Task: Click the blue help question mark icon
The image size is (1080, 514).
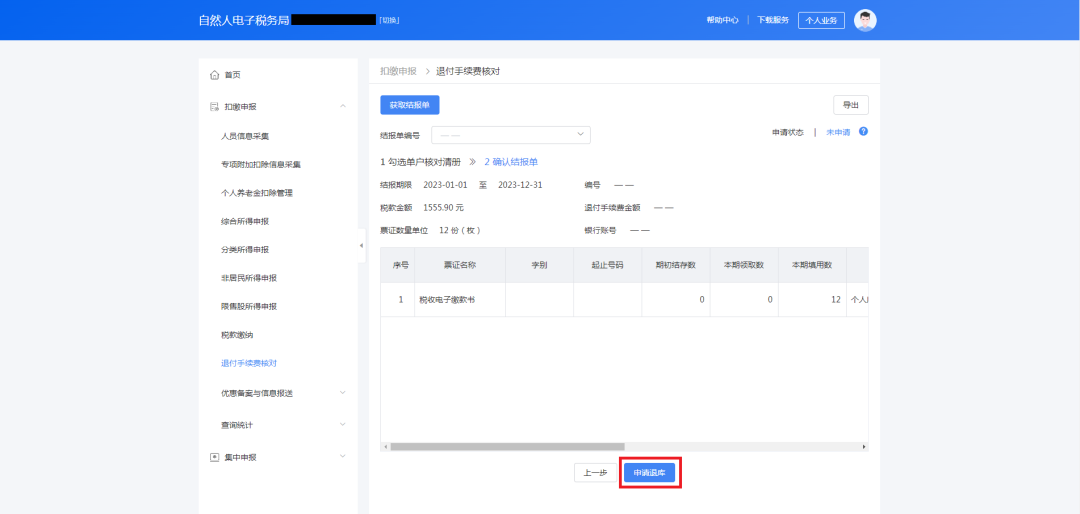Action: click(863, 132)
